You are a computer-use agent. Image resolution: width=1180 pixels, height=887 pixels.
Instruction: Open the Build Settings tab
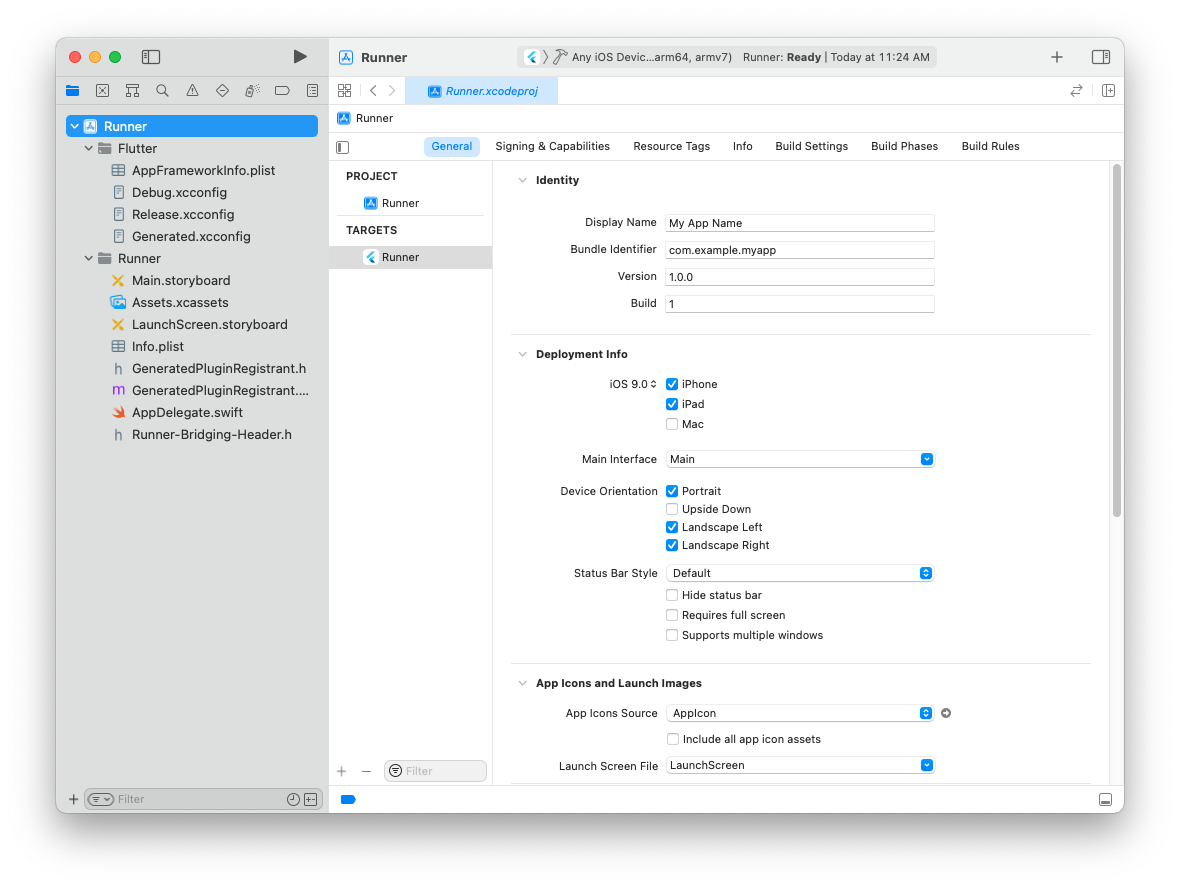pyautogui.click(x=811, y=145)
